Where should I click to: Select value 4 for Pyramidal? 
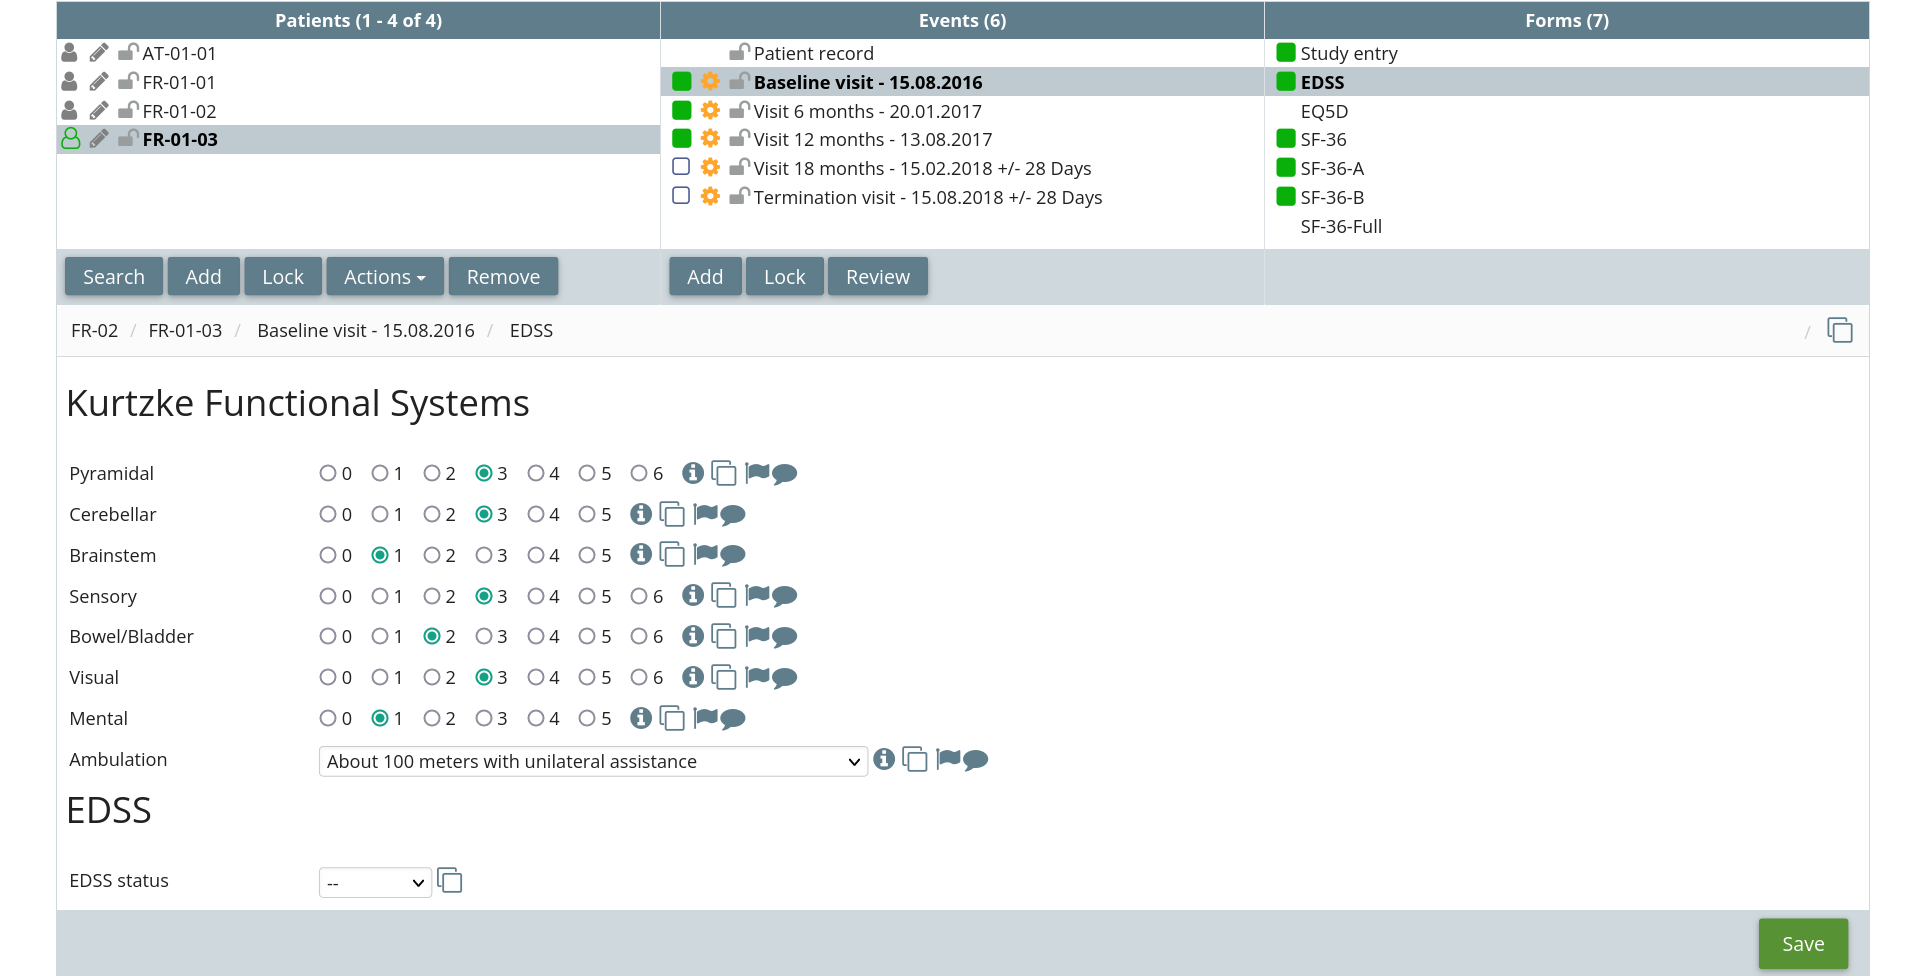[536, 474]
